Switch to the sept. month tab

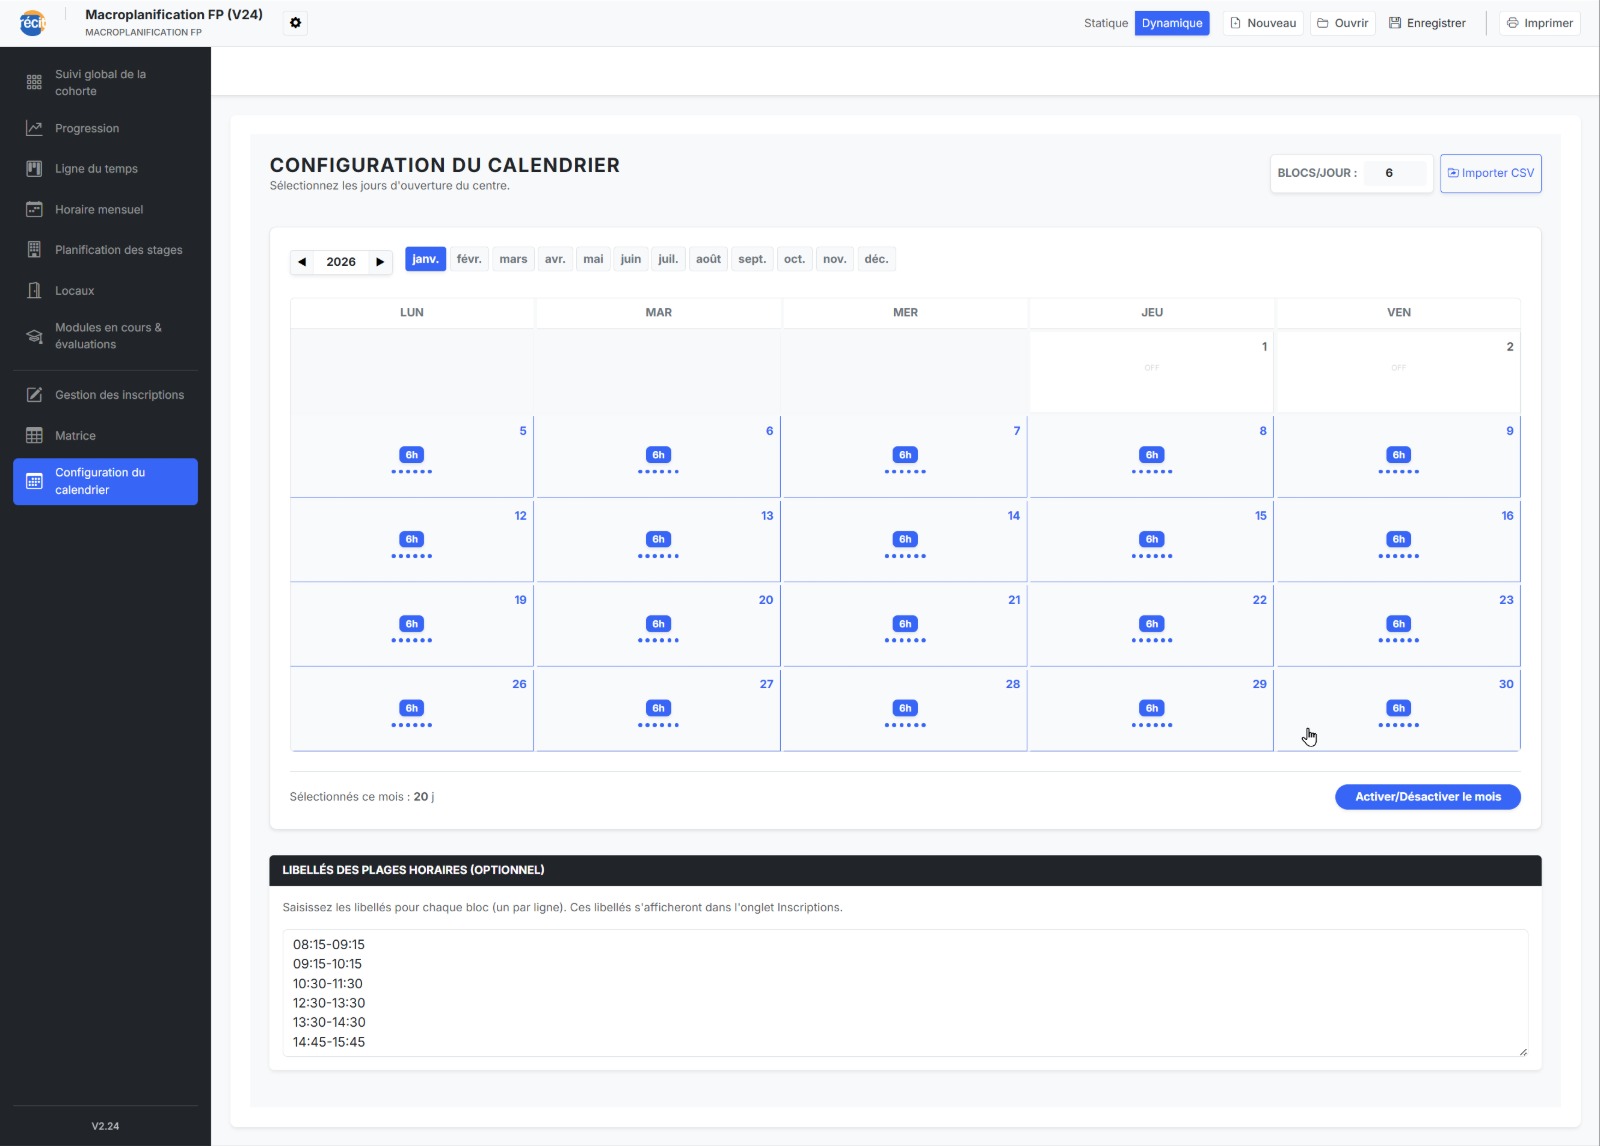(x=752, y=259)
